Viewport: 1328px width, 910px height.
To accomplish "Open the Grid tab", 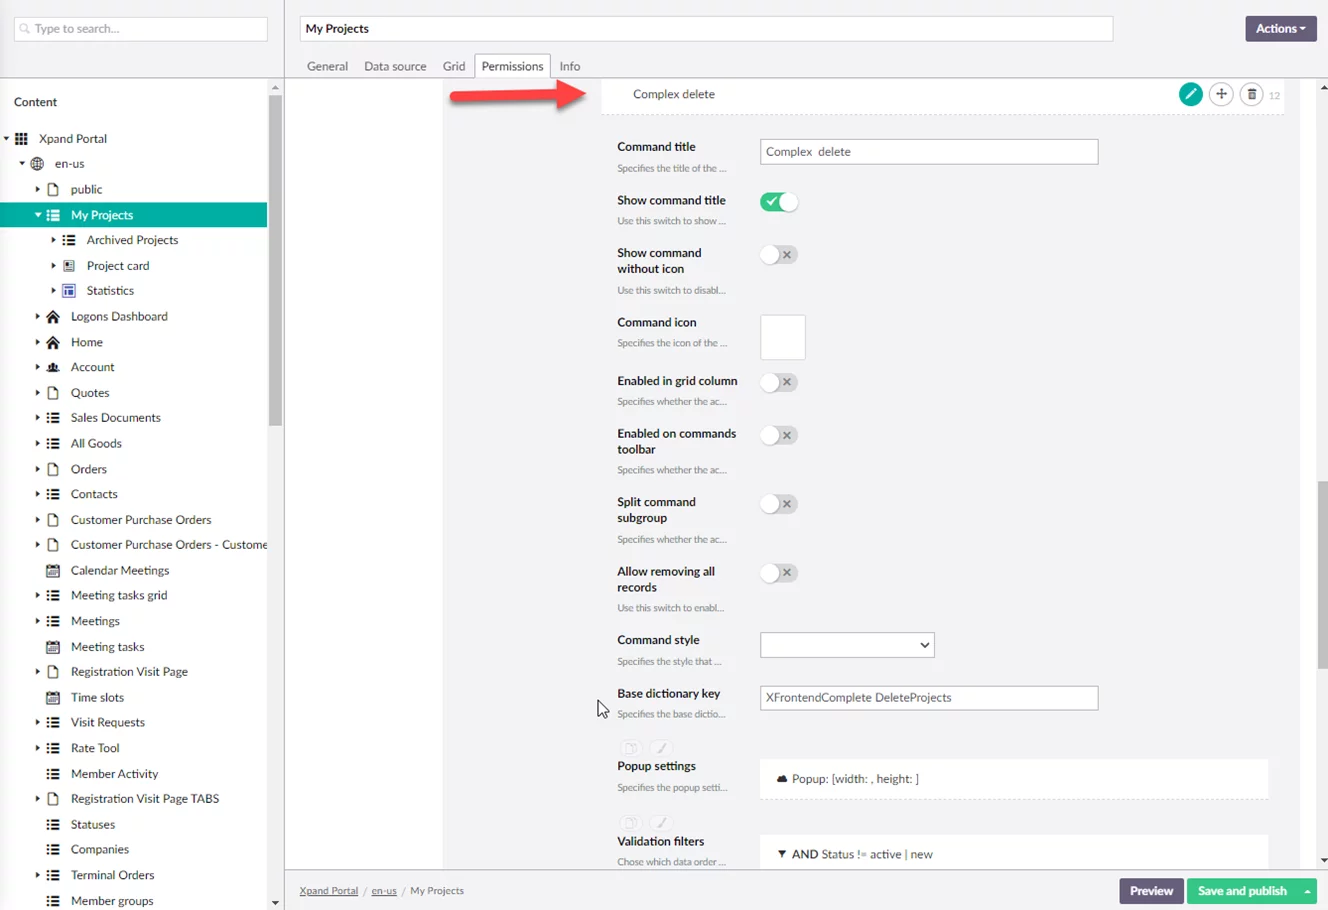I will pos(454,66).
